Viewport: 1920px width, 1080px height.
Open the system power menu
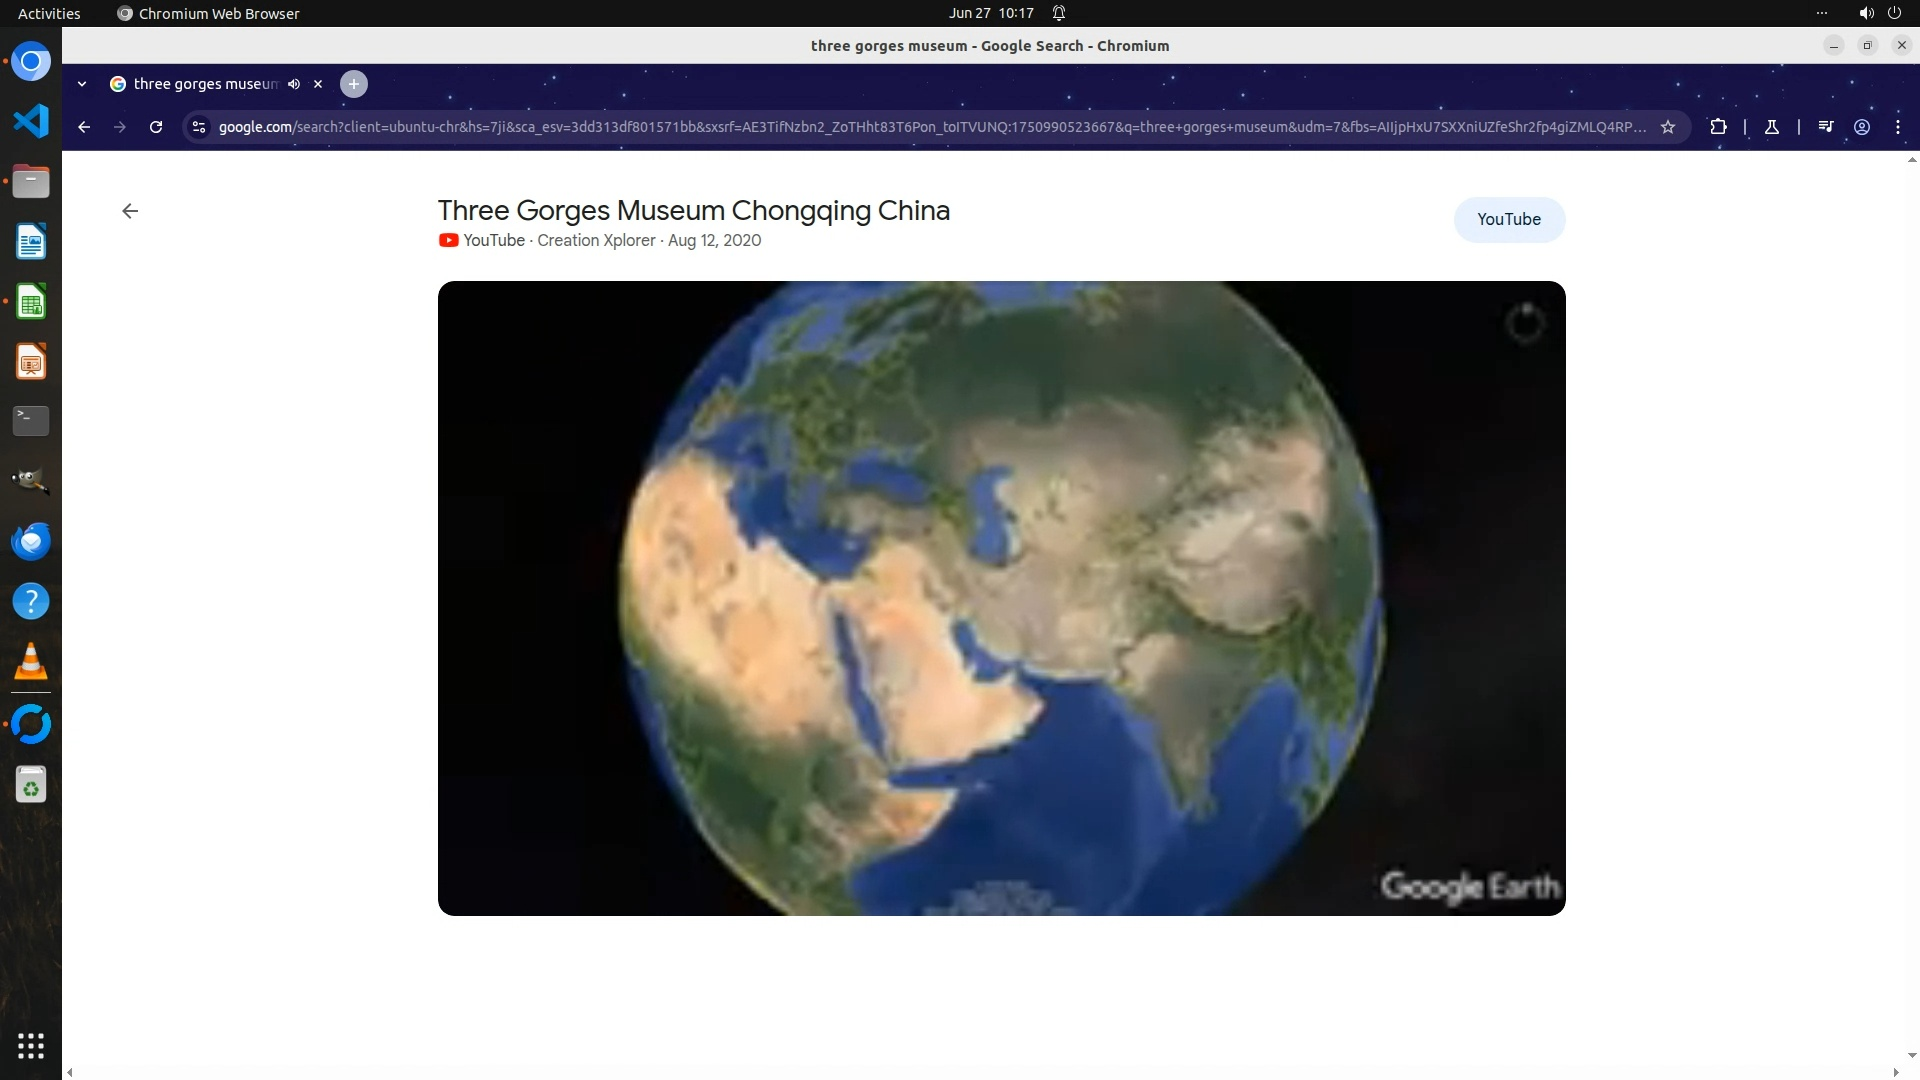[x=1894, y=13]
